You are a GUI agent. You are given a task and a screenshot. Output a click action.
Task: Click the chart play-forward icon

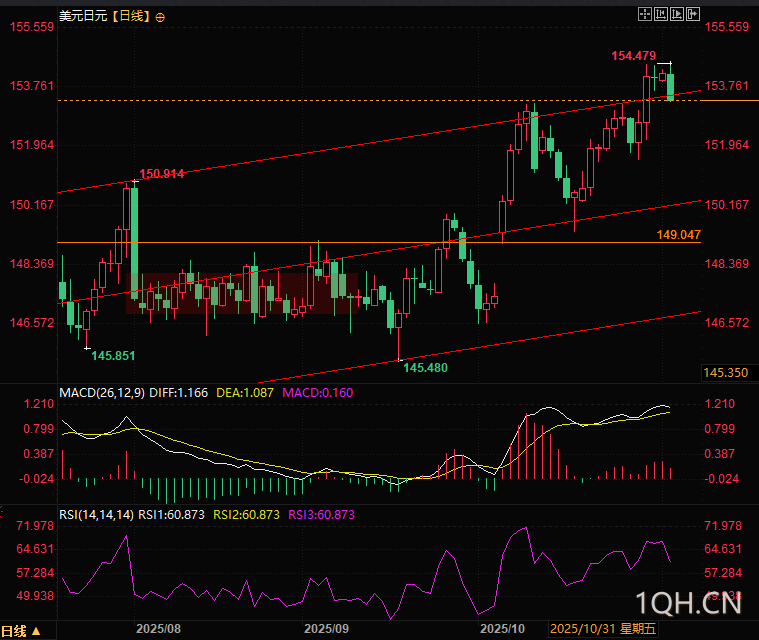click(677, 15)
